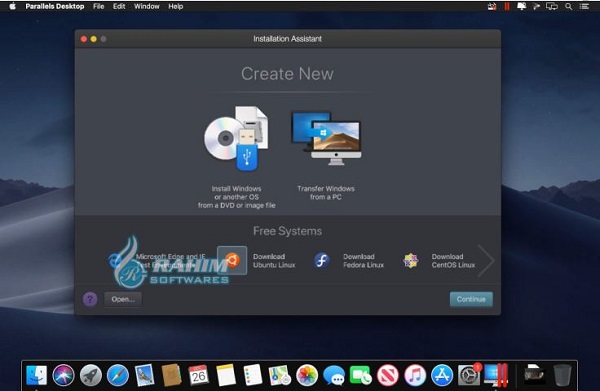Select "Download Fedora Linux" label text
600x391 pixels.
click(x=364, y=261)
